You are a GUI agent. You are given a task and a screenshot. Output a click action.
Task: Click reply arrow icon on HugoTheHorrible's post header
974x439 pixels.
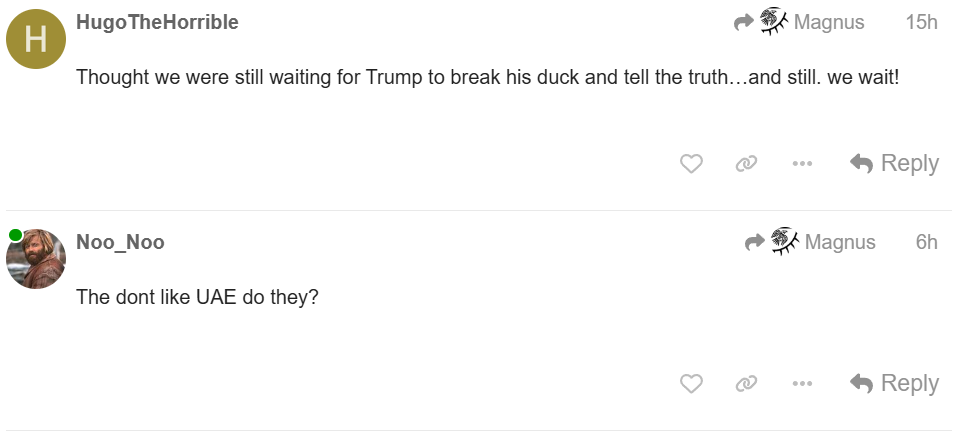743,22
